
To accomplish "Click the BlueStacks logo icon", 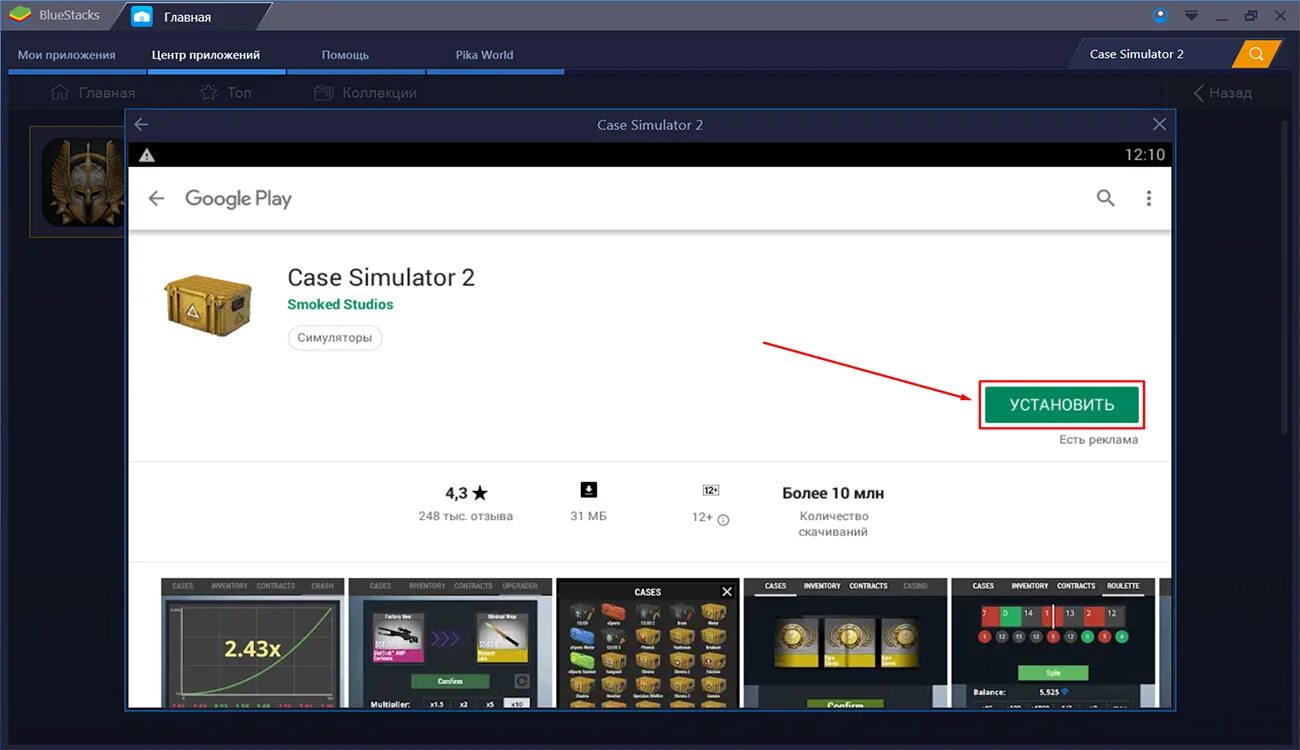I will tap(20, 15).
